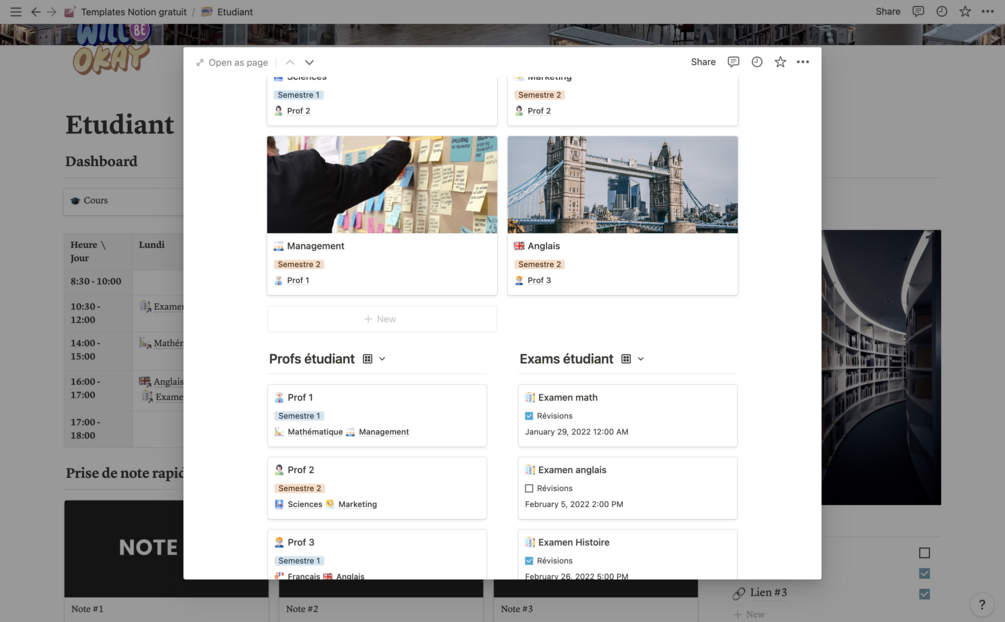Image resolution: width=1005 pixels, height=622 pixels.
Task: Go to previous page with up chevron
Action: [290, 62]
